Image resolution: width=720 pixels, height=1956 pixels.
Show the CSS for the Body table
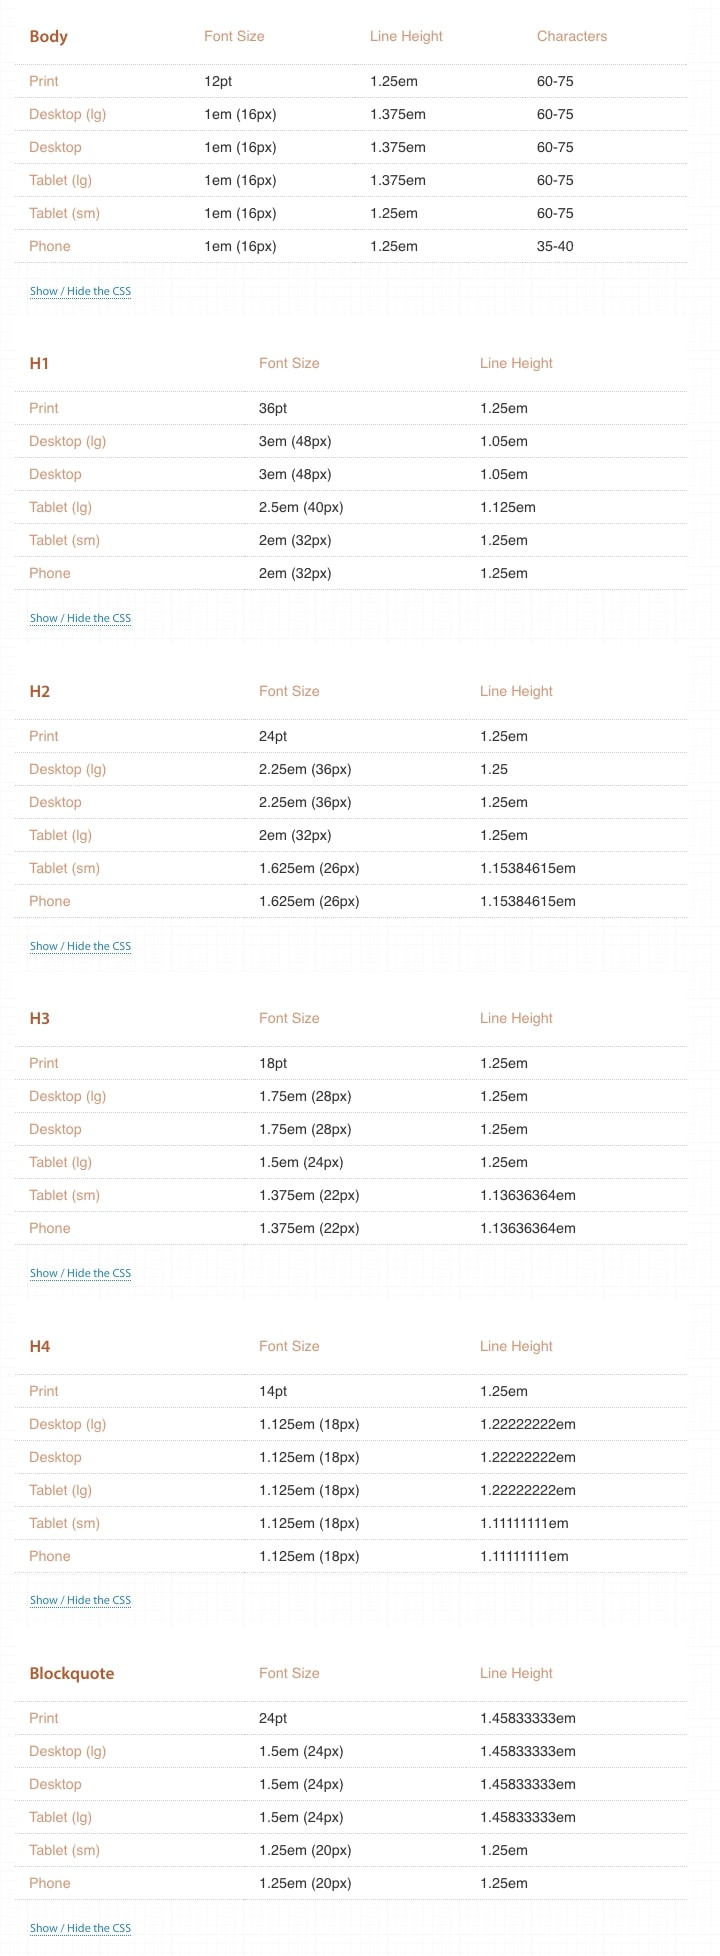[80, 291]
